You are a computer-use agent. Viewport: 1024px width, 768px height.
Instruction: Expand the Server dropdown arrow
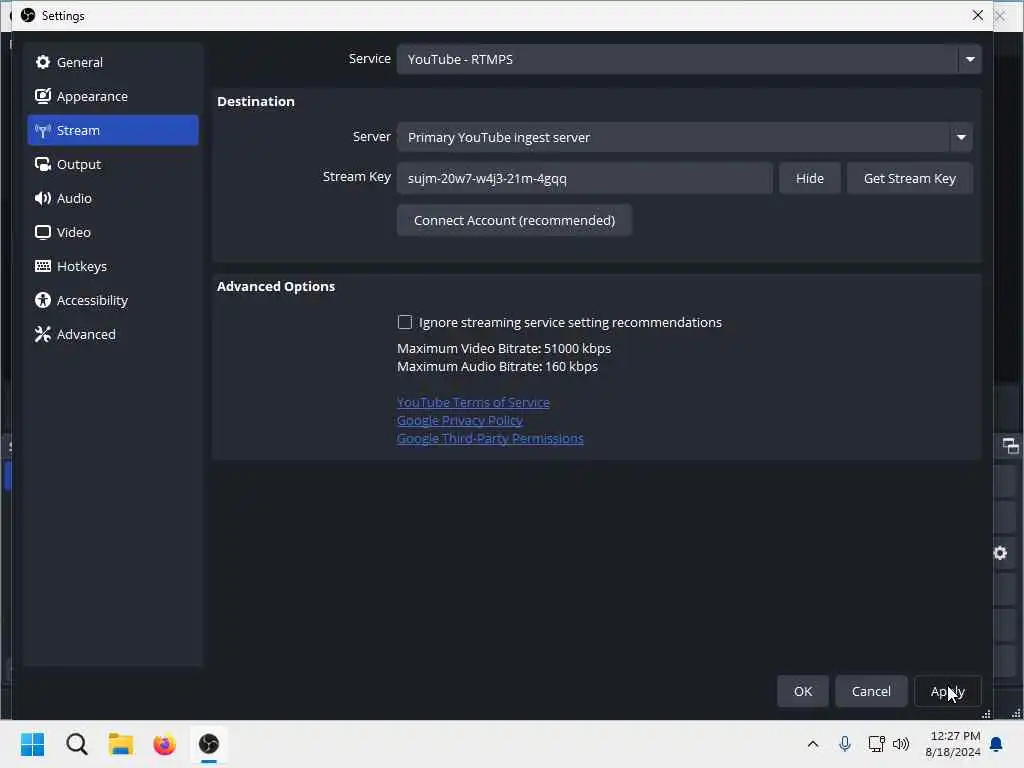961,137
